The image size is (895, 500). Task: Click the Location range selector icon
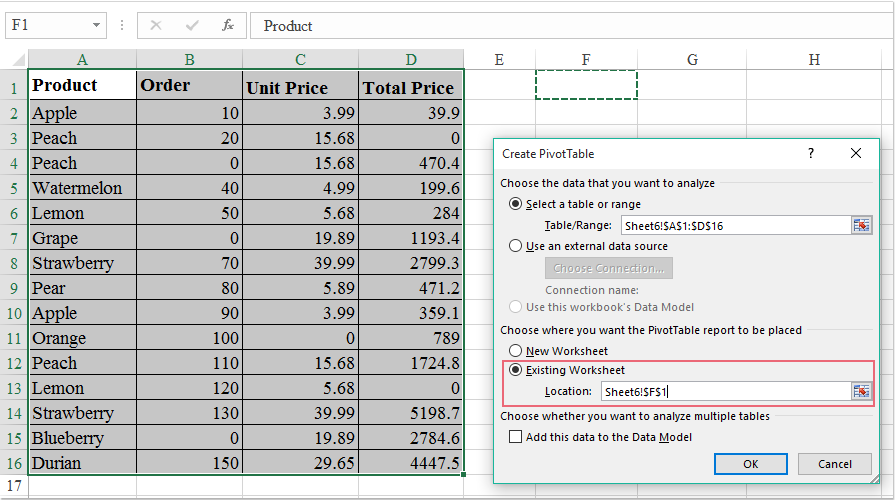861,391
